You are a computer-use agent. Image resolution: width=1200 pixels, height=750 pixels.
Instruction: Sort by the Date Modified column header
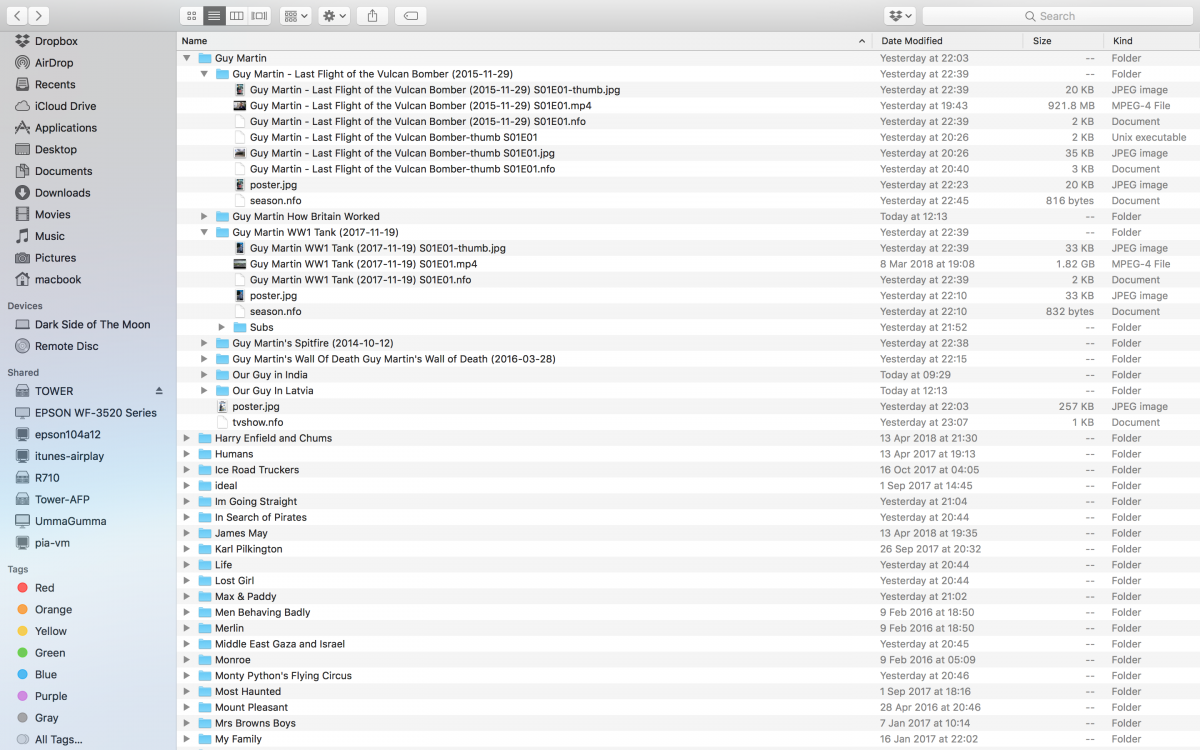(x=948, y=41)
